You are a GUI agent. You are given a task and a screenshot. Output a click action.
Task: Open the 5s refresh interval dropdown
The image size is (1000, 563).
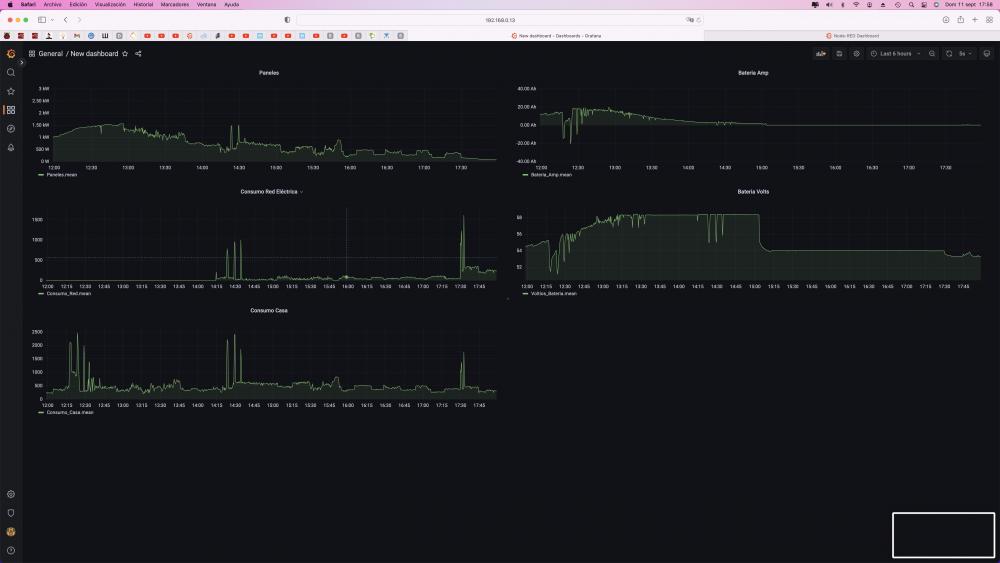pyautogui.click(x=966, y=54)
